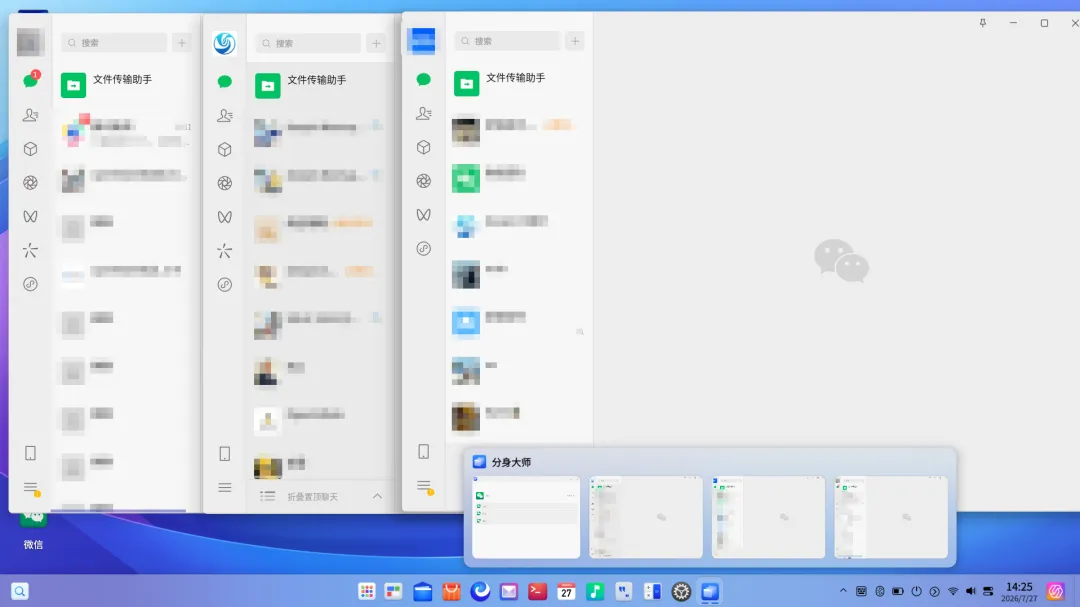Open 文件传输助手 chat in front WeChat window
The image size is (1080, 607).
(519, 83)
